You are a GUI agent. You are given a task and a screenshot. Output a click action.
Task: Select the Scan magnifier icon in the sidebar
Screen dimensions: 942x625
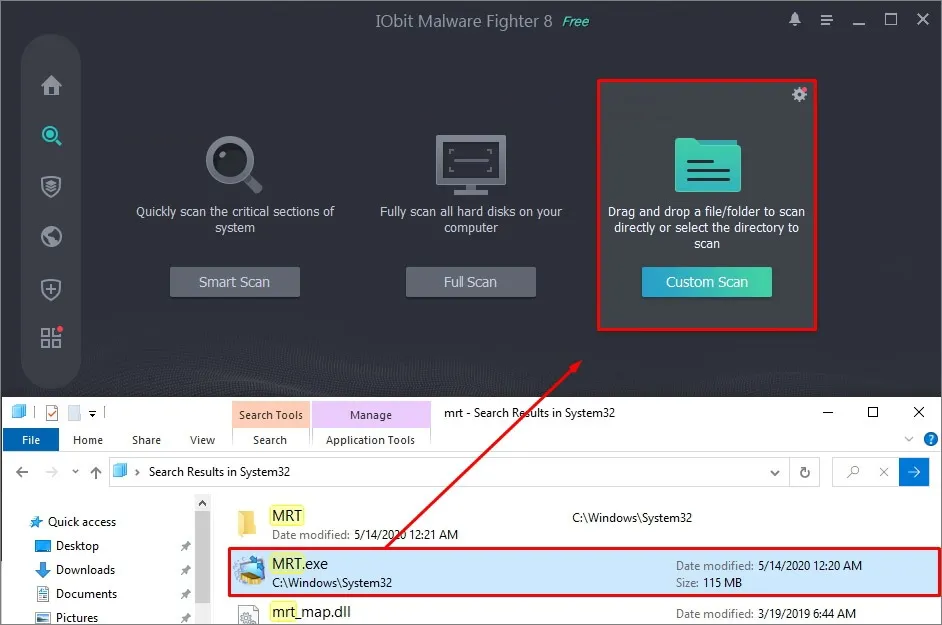click(x=50, y=136)
